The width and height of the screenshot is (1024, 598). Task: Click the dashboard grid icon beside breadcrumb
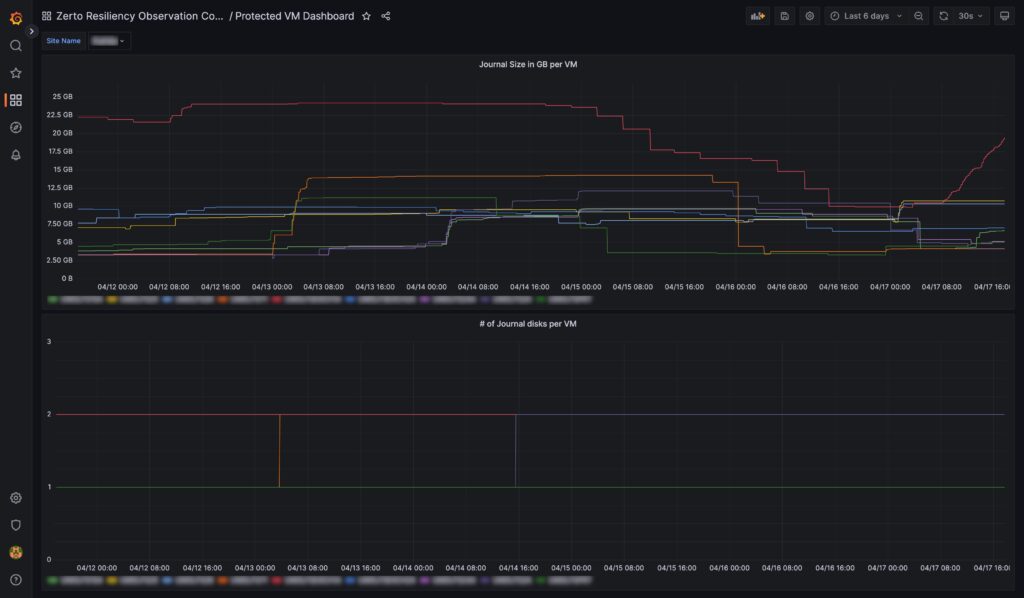46,16
